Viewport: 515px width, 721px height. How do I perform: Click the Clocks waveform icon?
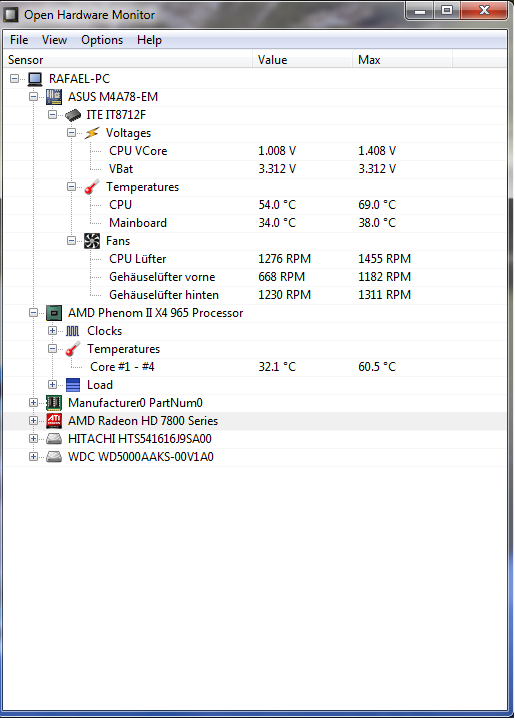pyautogui.click(x=73, y=331)
